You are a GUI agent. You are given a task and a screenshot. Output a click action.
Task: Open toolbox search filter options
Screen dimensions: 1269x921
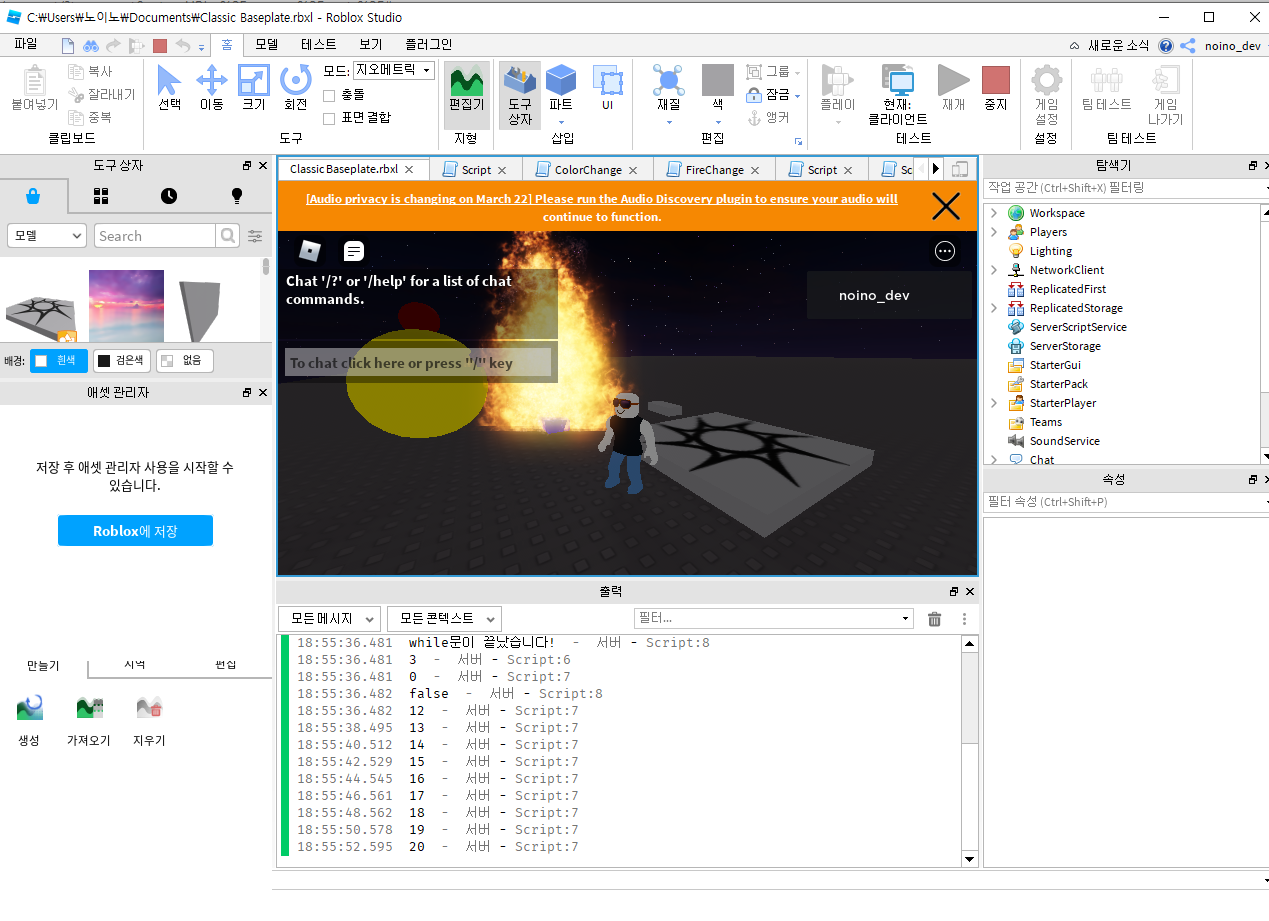click(256, 236)
